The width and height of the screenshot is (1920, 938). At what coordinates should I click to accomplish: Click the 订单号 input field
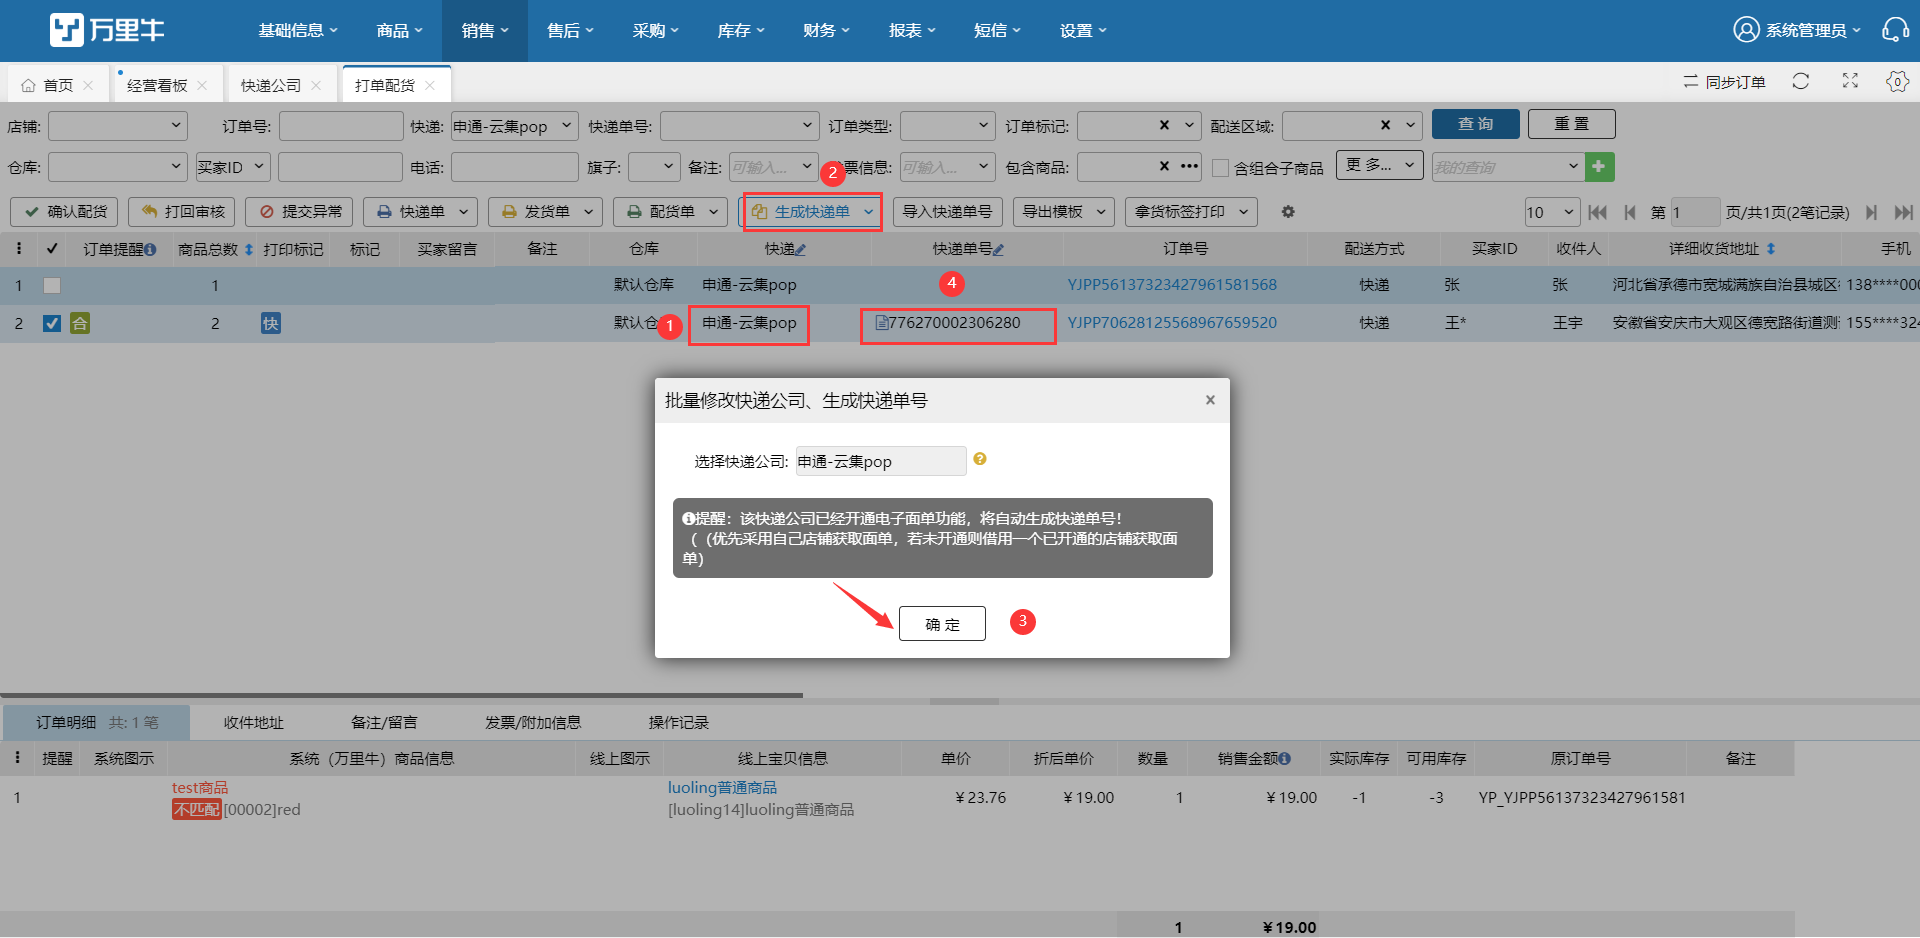341,125
